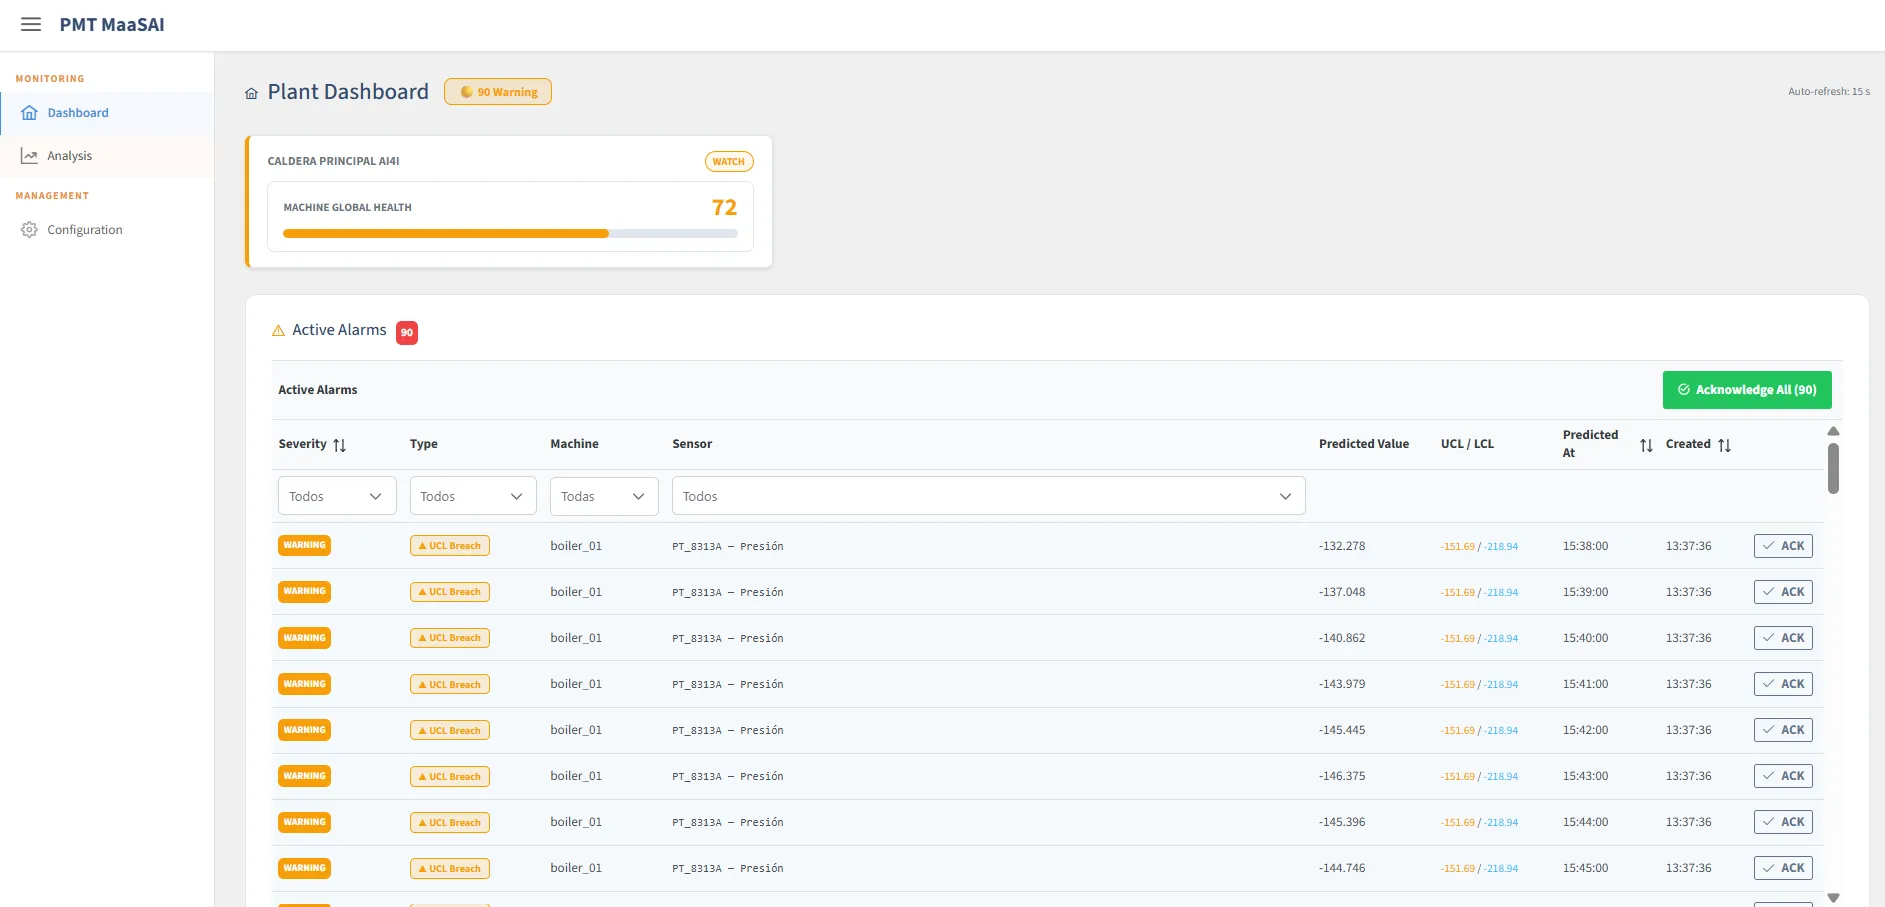Viewport: 1885px width, 907px height.
Task: Click the home icon beside Plant Dashboard
Action: tap(252, 93)
